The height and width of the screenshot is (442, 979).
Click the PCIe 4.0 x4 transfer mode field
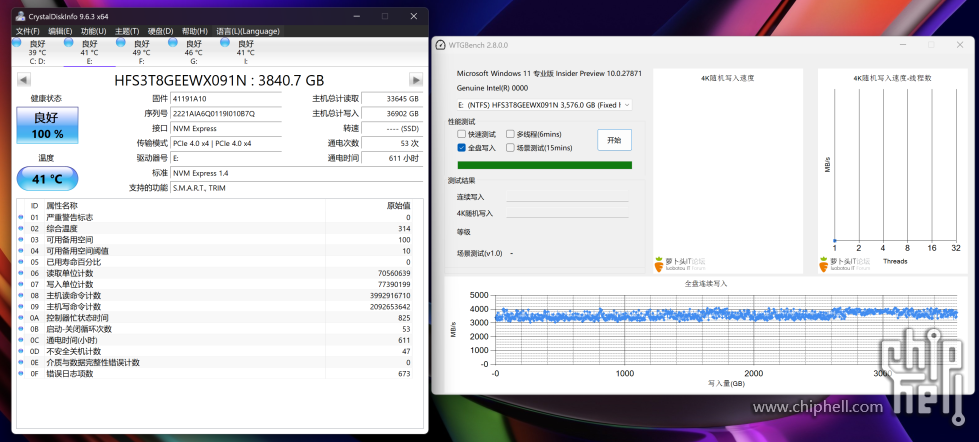click(226, 144)
